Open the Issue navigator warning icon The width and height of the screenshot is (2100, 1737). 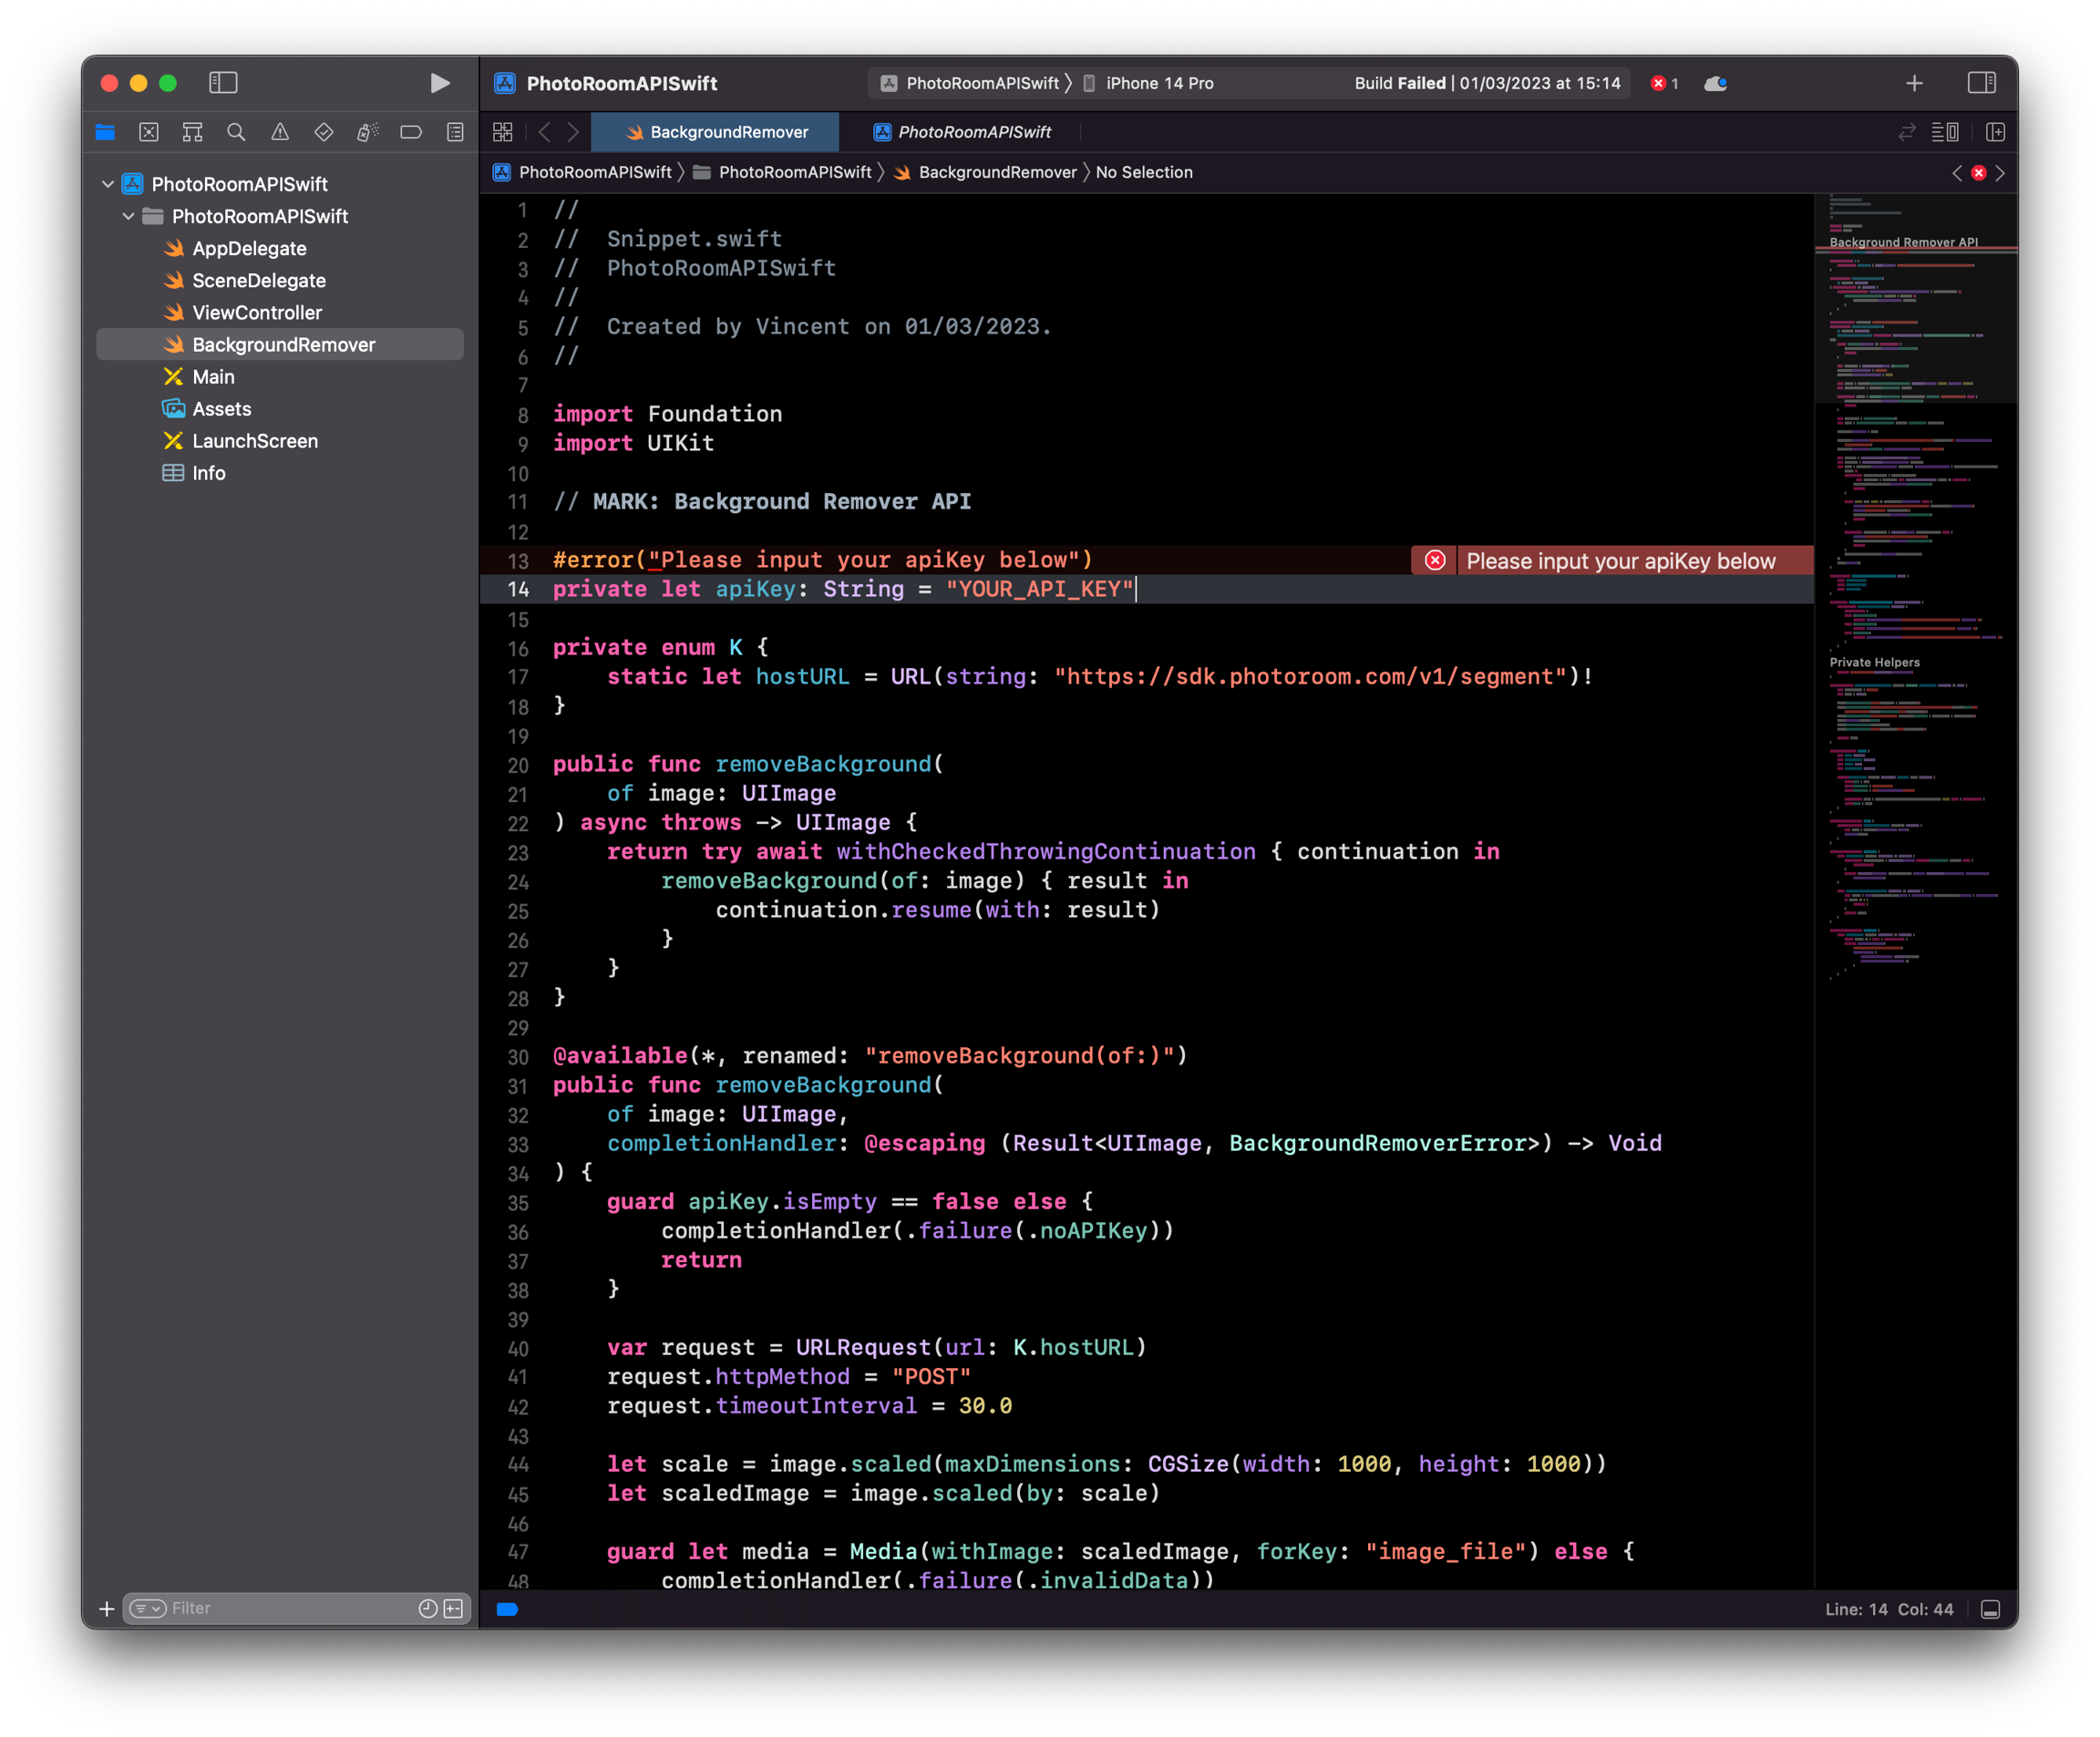(x=280, y=132)
